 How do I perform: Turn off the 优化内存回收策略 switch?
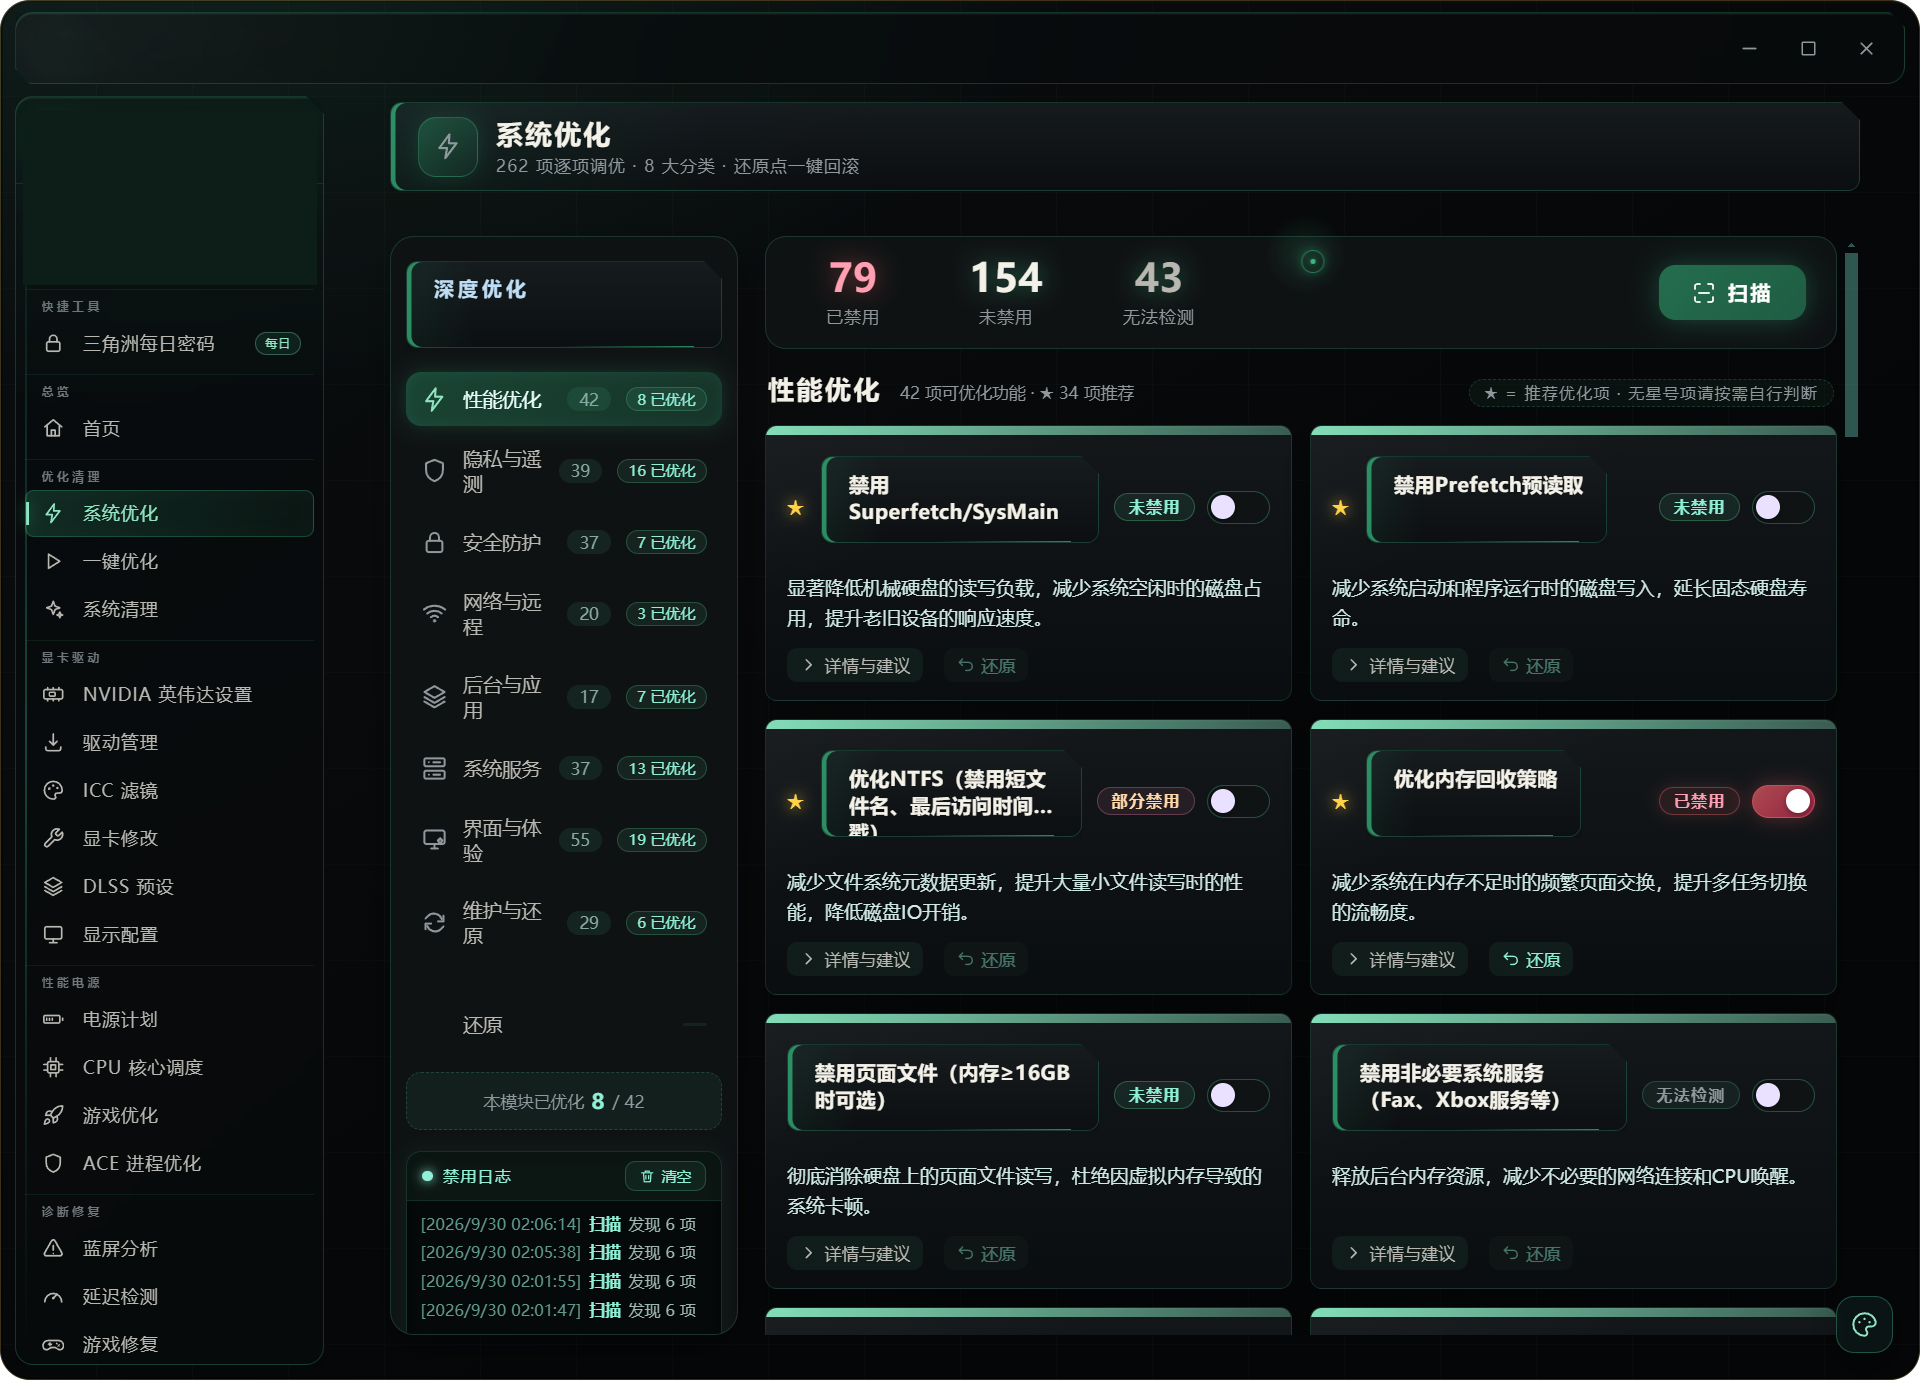(1783, 801)
